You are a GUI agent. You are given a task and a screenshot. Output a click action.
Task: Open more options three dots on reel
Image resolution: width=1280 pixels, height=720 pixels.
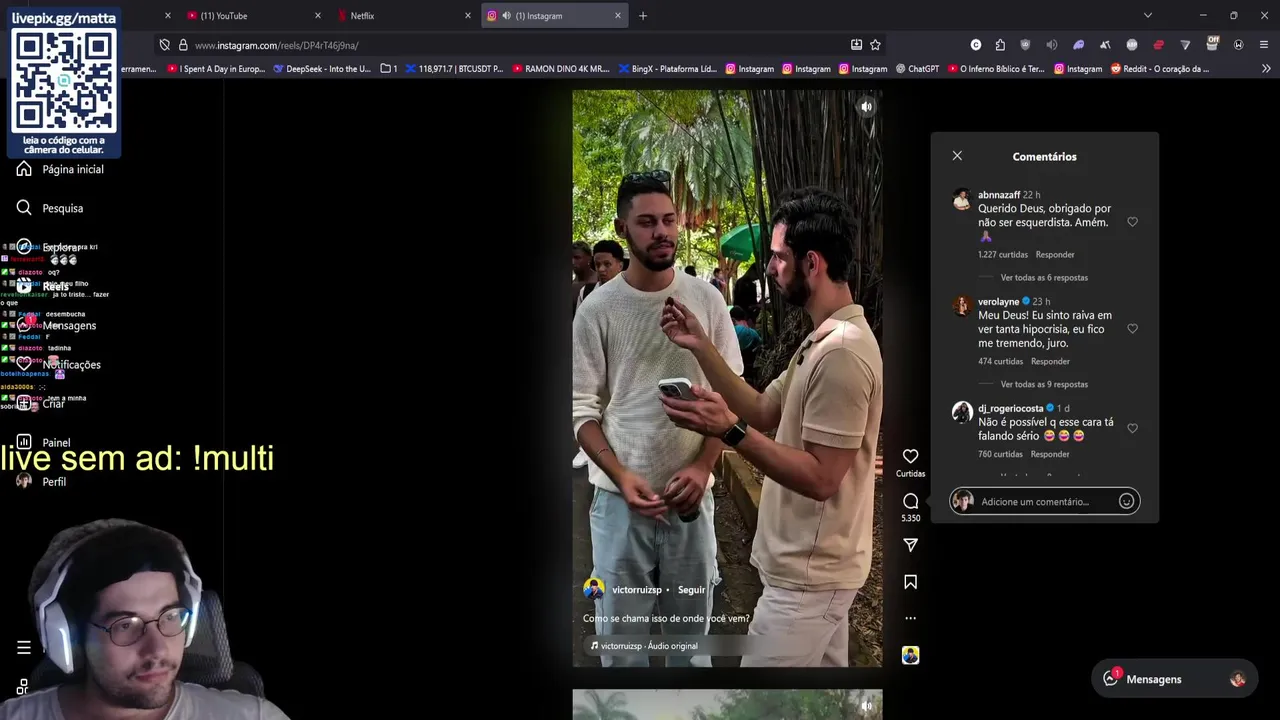click(910, 618)
